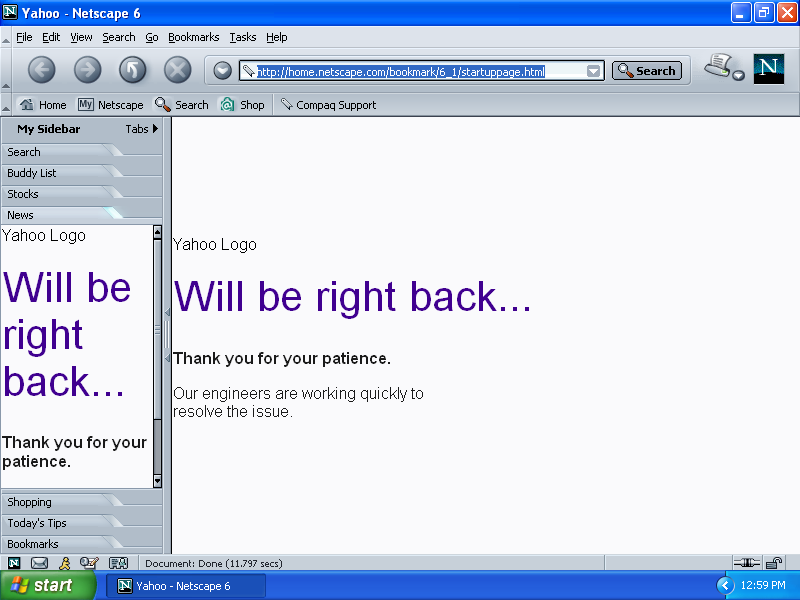Image resolution: width=800 pixels, height=600 pixels.
Task: Open the Edit menu
Action: click(x=51, y=37)
